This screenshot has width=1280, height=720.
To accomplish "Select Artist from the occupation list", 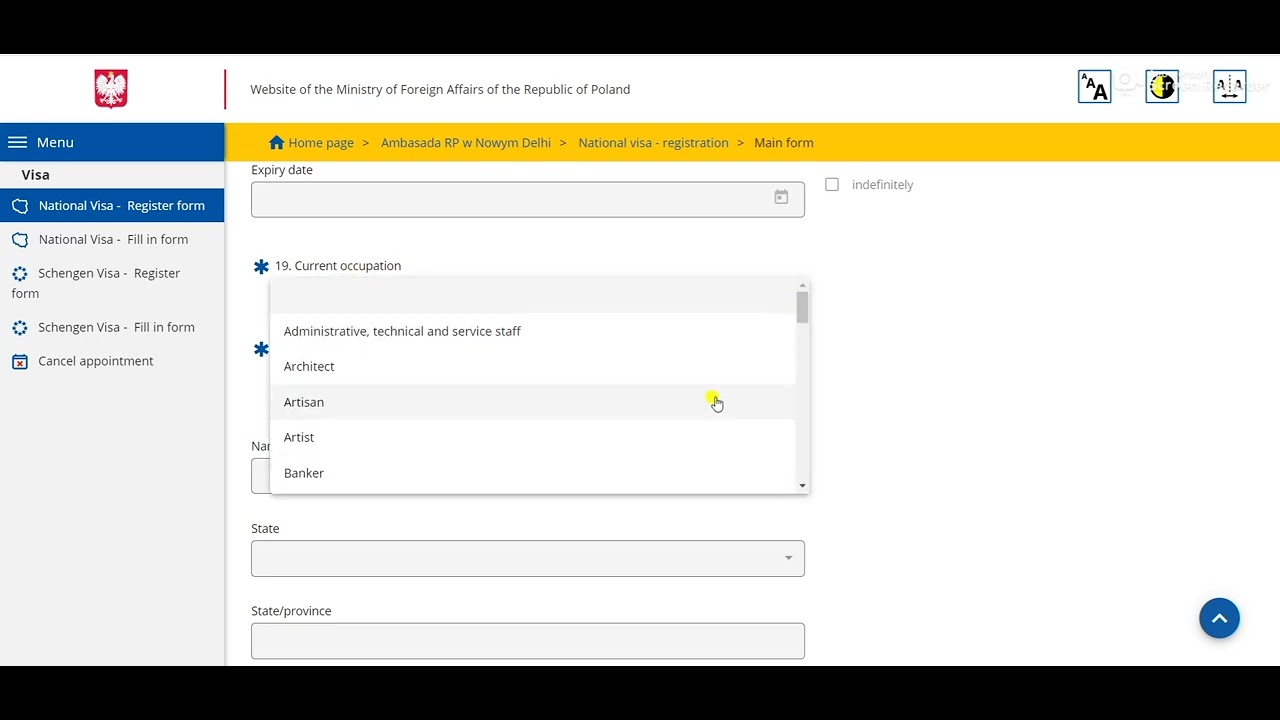I will tap(299, 438).
